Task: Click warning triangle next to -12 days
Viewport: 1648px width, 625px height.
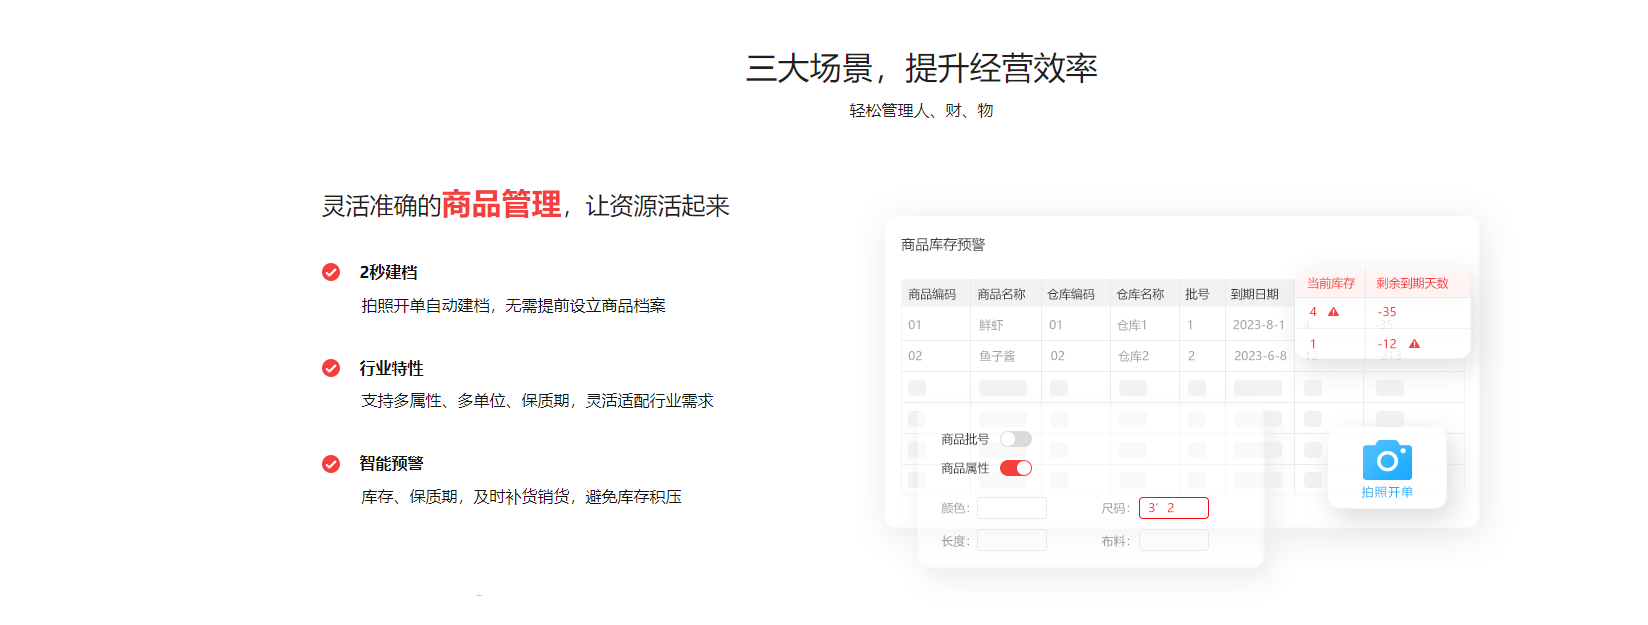Action: point(1414,344)
